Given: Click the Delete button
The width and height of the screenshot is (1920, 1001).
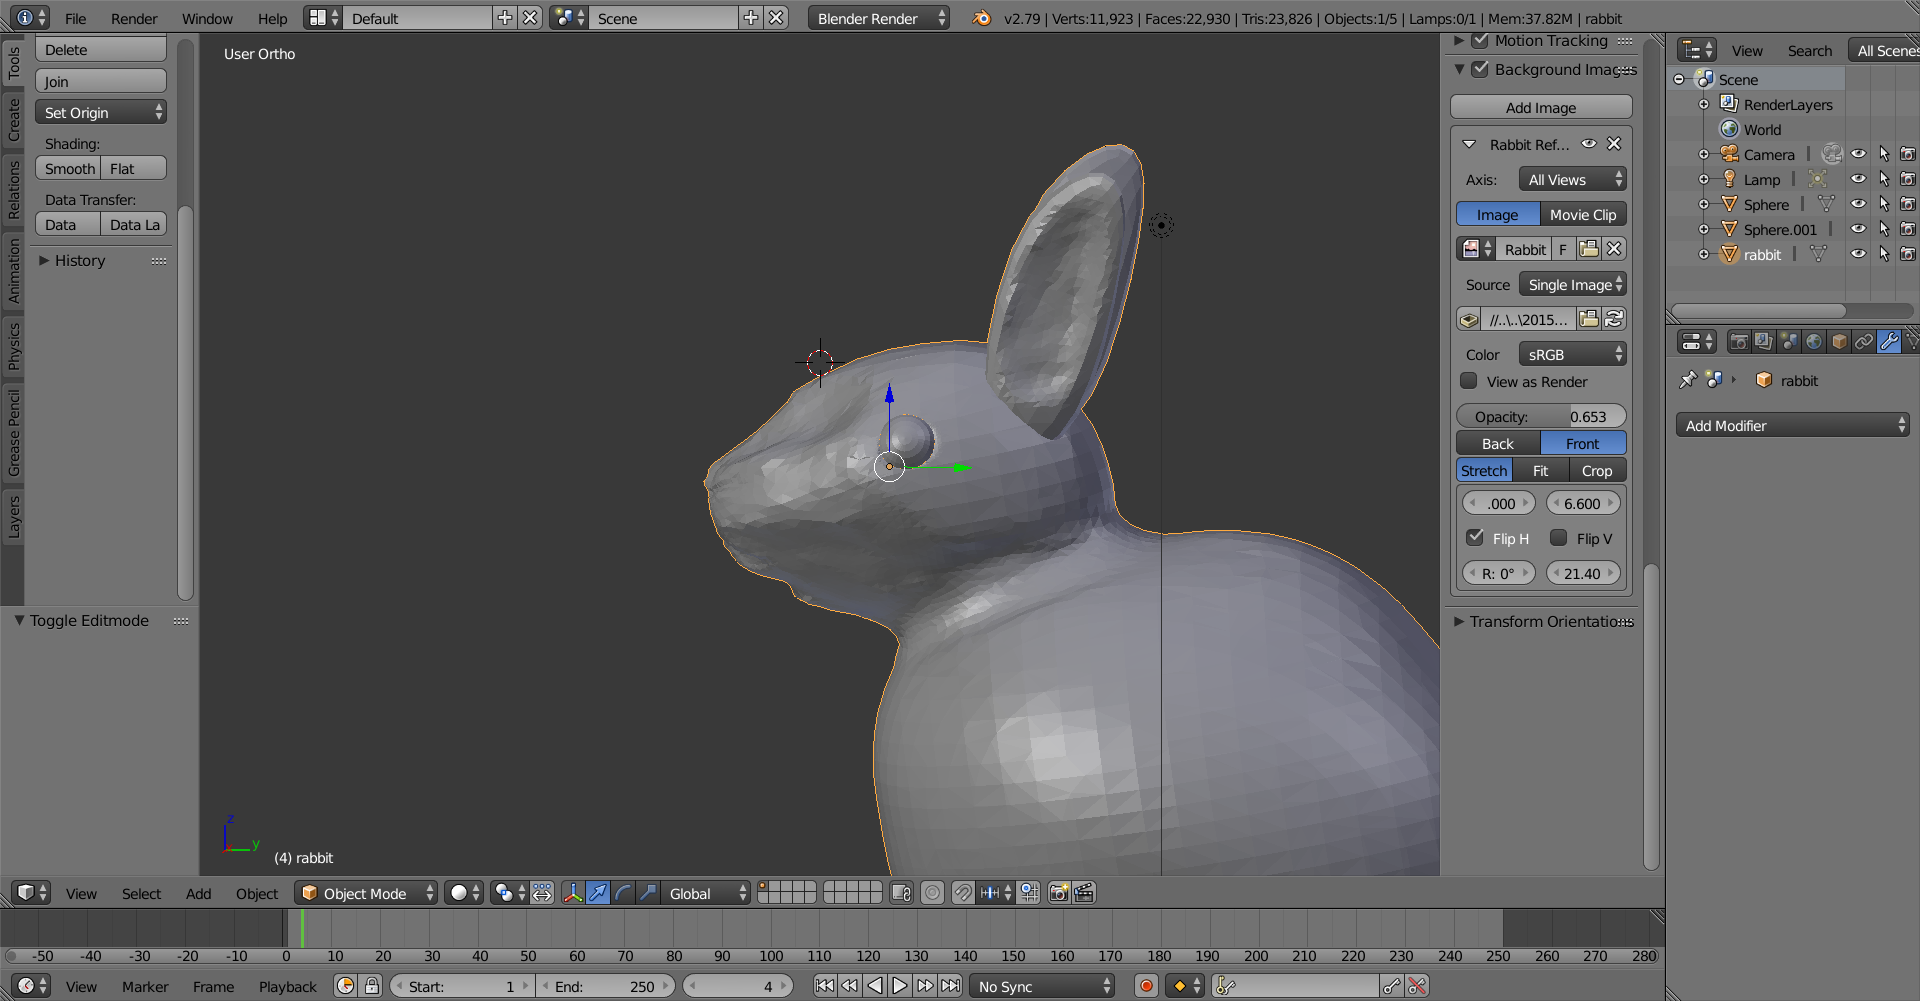Looking at the screenshot, I should 101,49.
